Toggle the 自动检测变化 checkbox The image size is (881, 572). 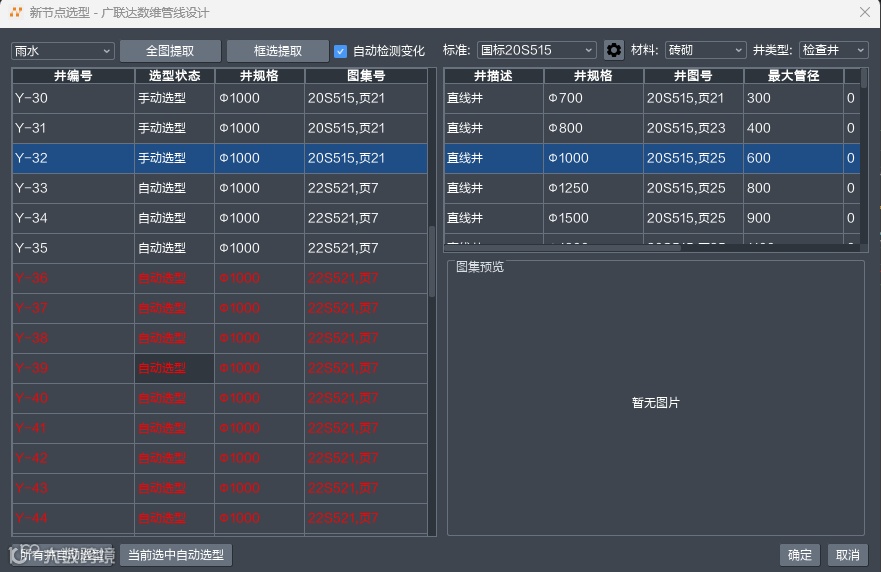pyautogui.click(x=340, y=51)
